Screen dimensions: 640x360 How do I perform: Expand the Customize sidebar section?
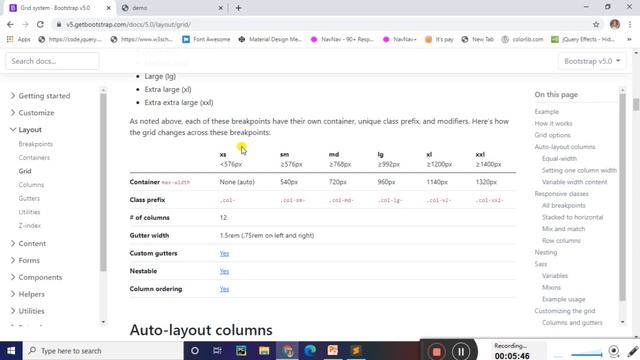click(32, 113)
